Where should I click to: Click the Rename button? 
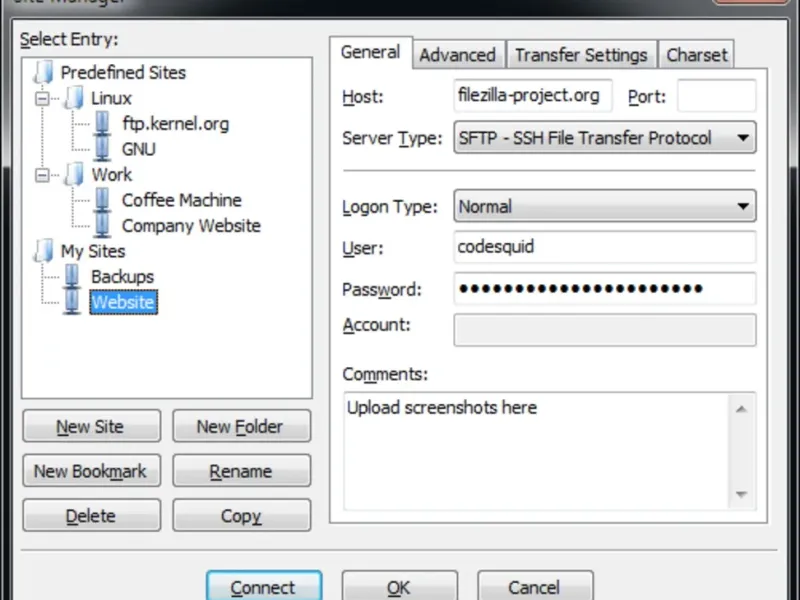(x=241, y=470)
